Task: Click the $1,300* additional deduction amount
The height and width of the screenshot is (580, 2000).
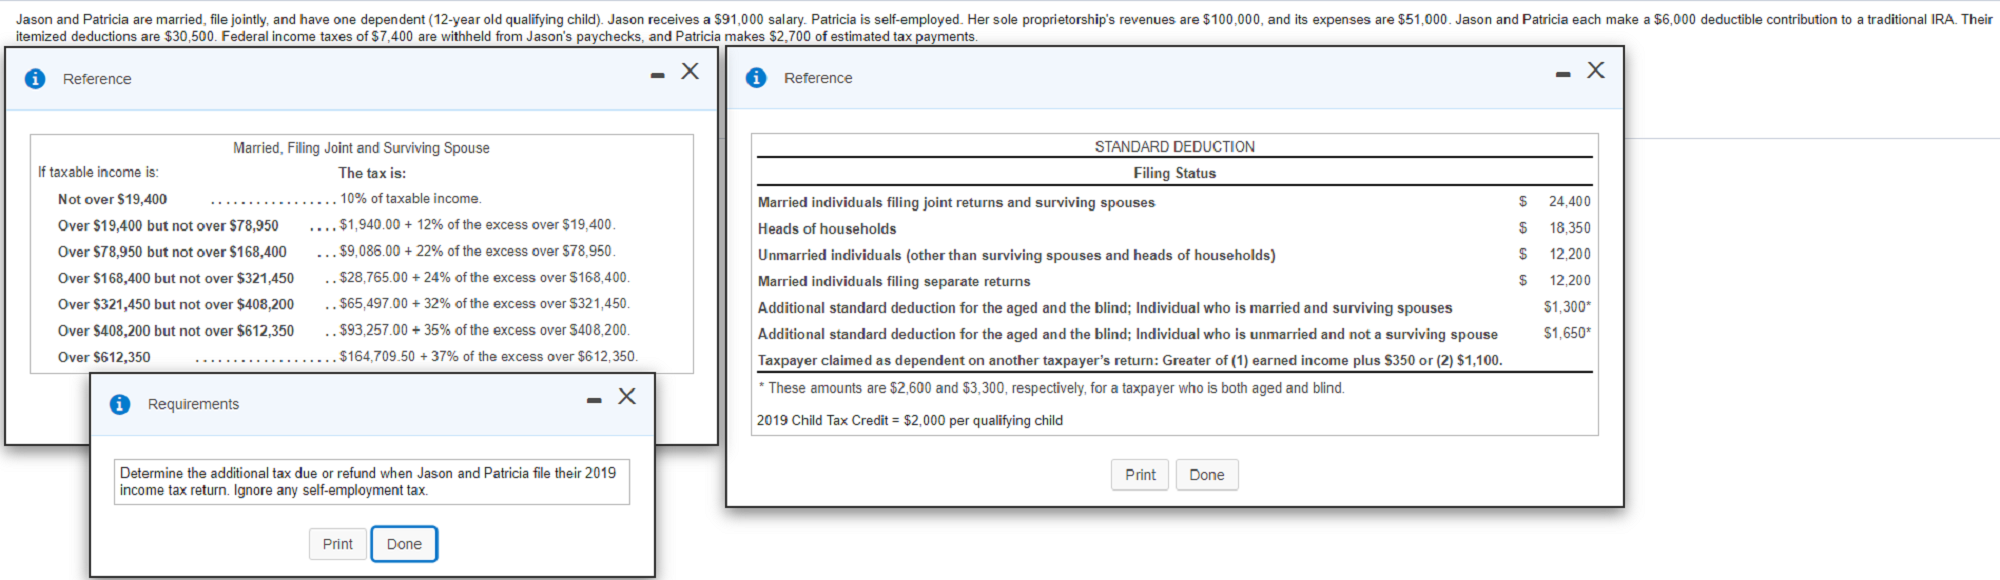Action: [x=1567, y=307]
